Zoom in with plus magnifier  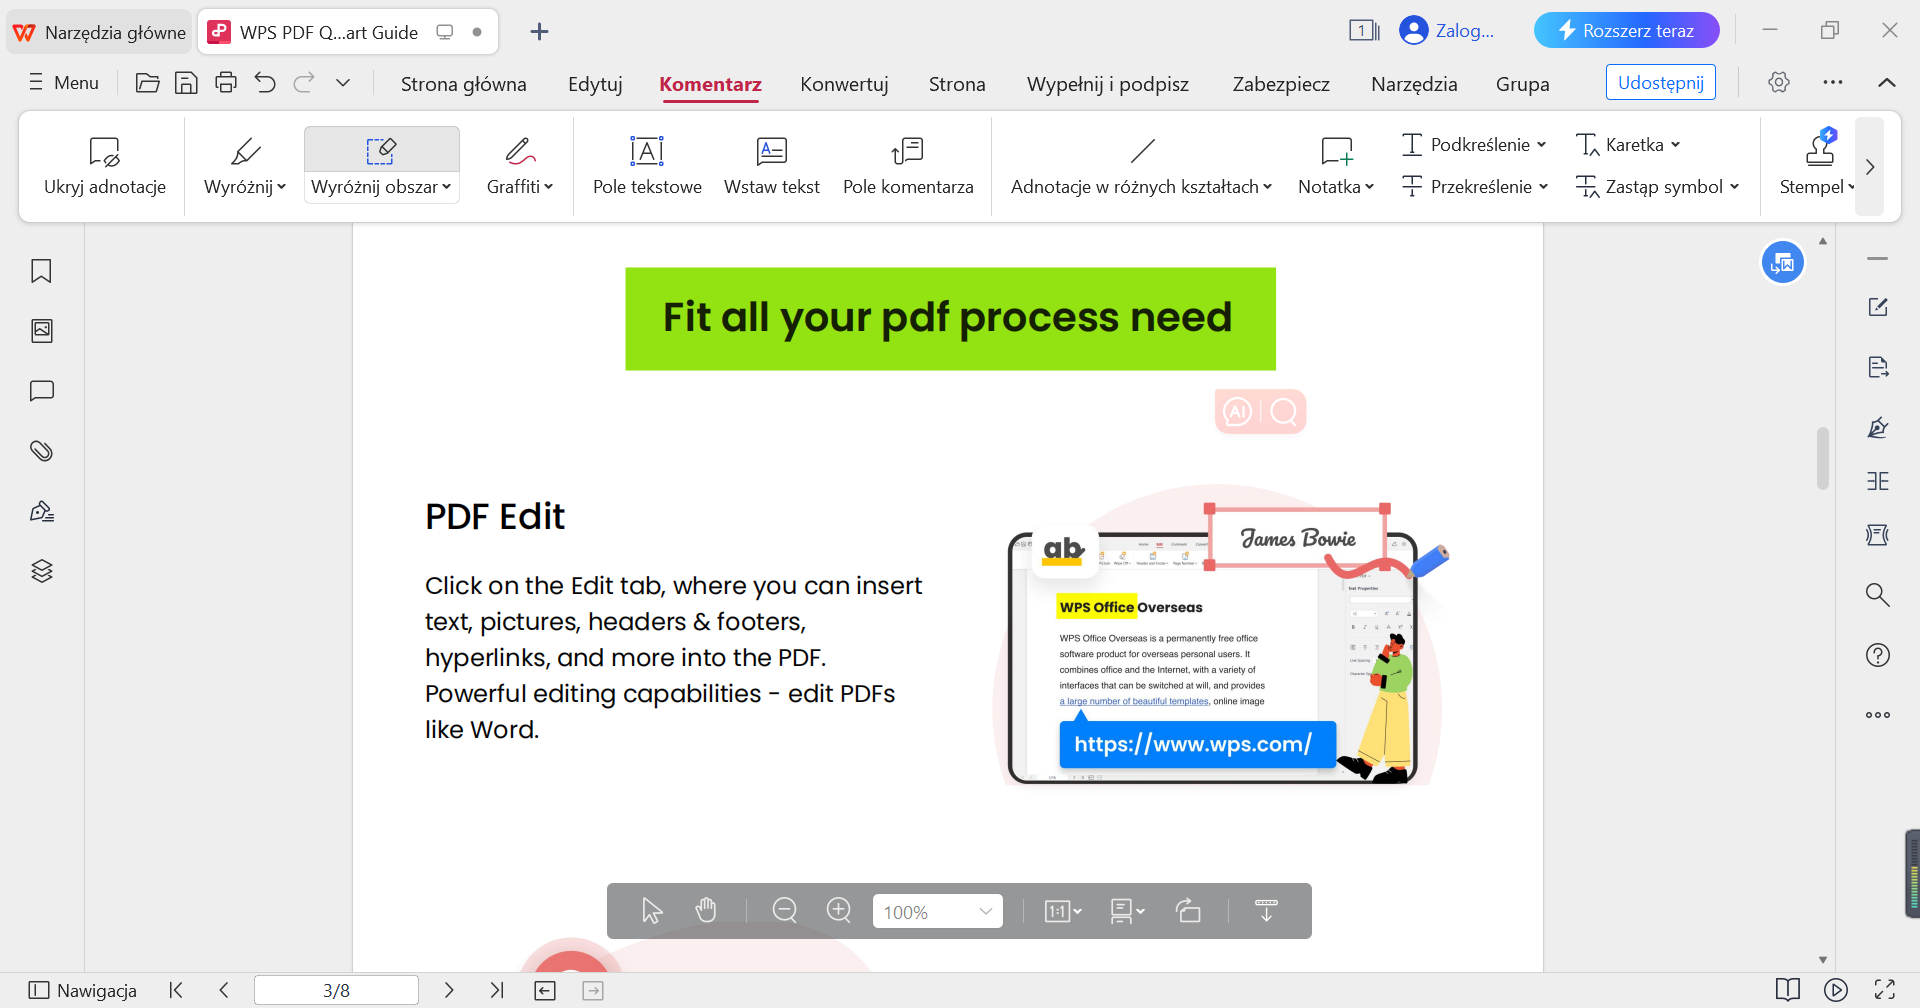tap(839, 911)
